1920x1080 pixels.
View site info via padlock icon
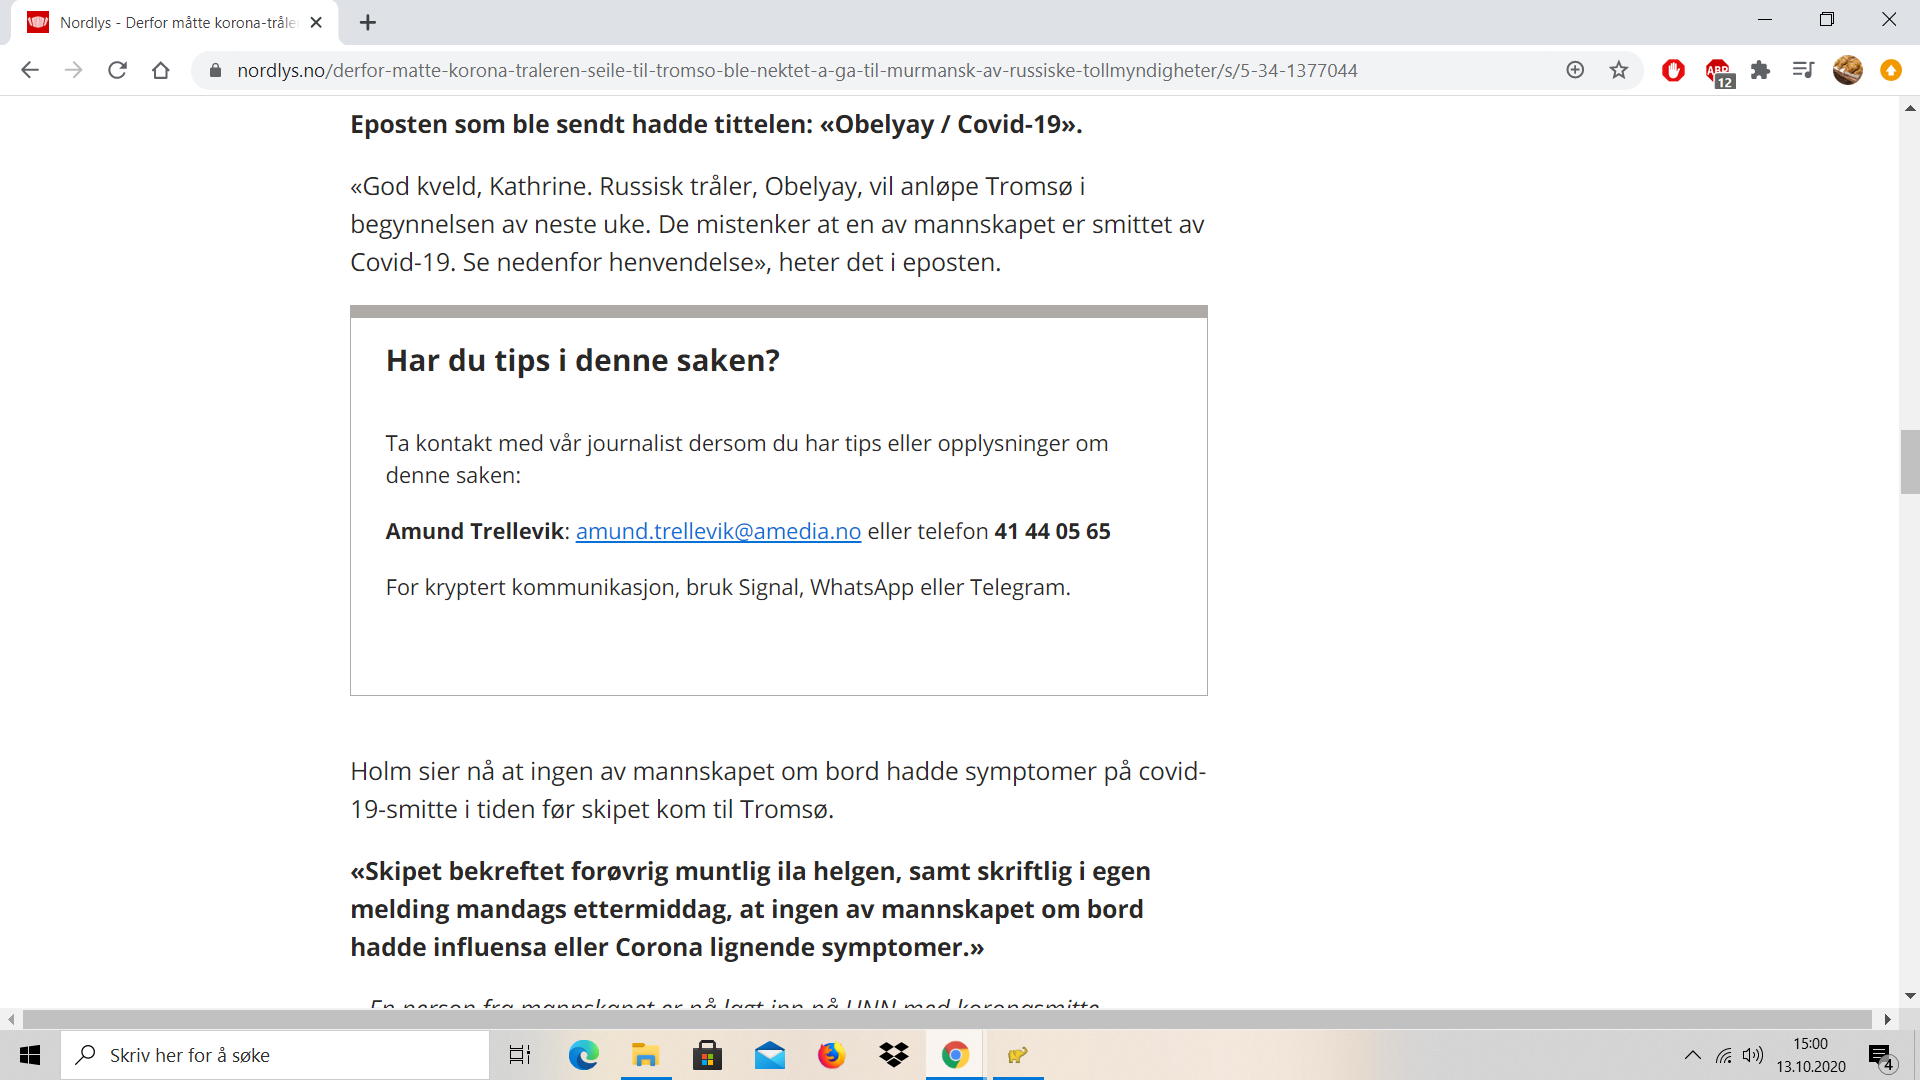coord(214,70)
